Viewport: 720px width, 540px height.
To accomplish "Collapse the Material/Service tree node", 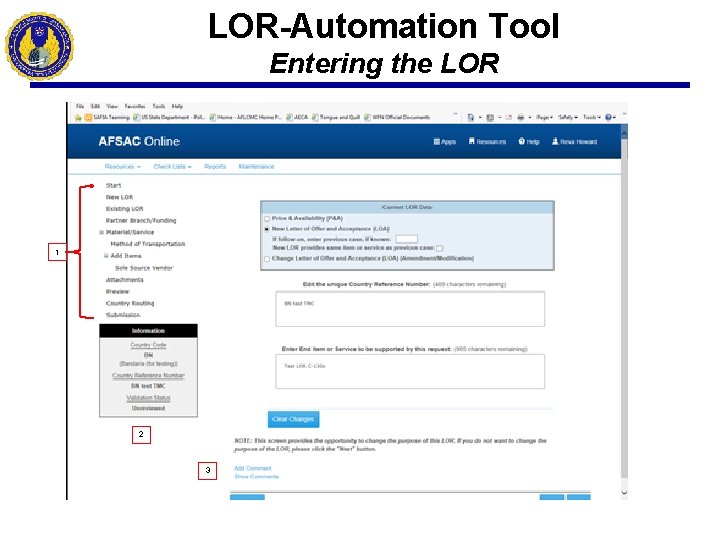I will tap(101, 232).
